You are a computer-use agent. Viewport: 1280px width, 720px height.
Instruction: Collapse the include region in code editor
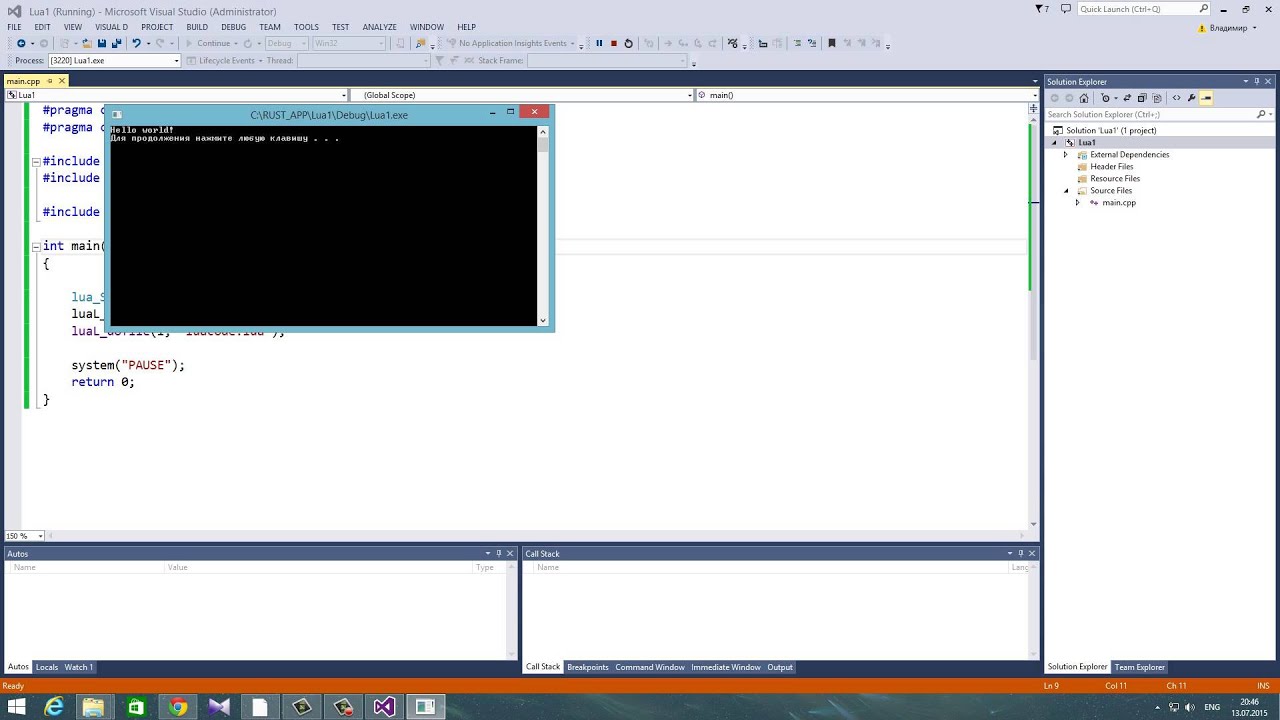(35, 161)
